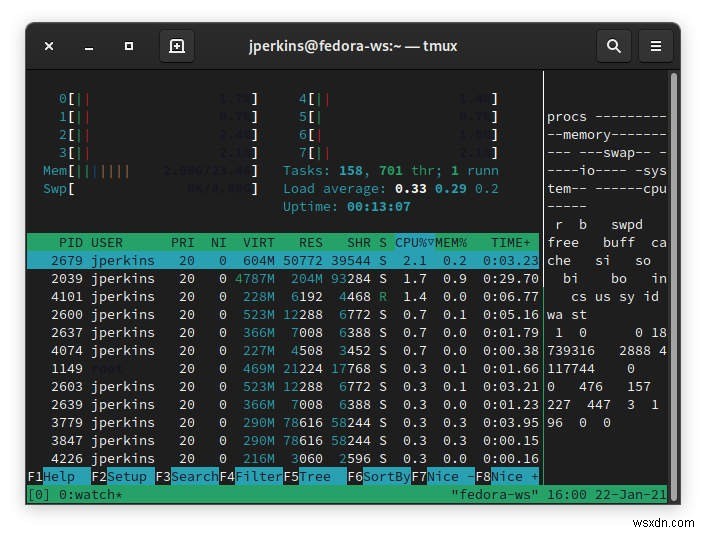
Task: Sort by the TIME+ column header
Action: [x=511, y=243]
